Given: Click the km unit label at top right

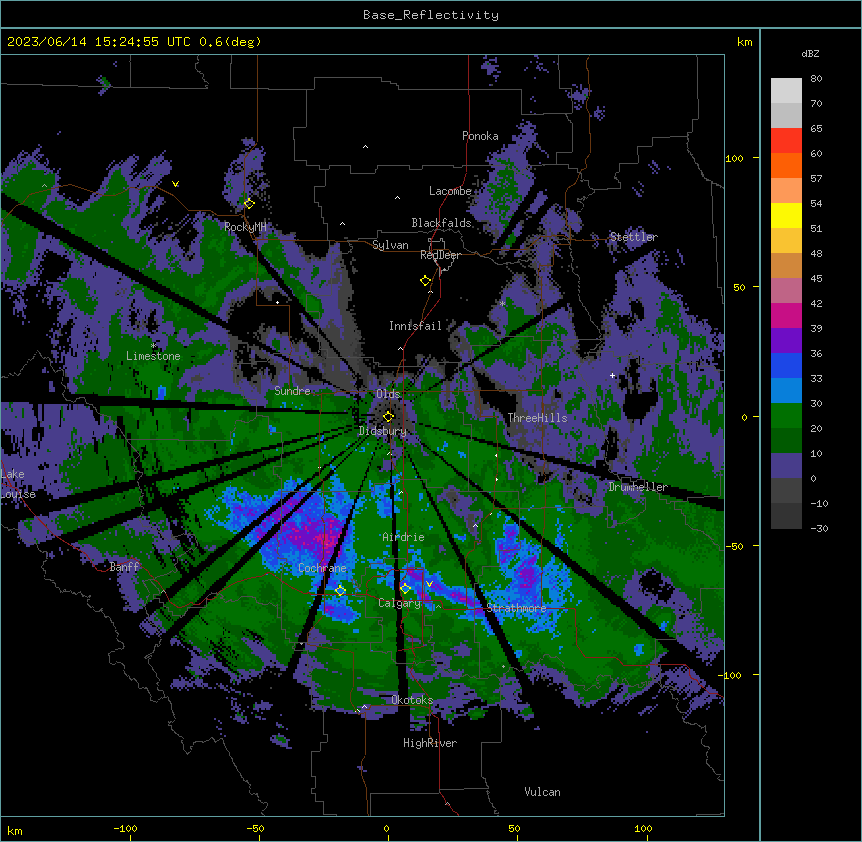Looking at the screenshot, I should click(745, 42).
